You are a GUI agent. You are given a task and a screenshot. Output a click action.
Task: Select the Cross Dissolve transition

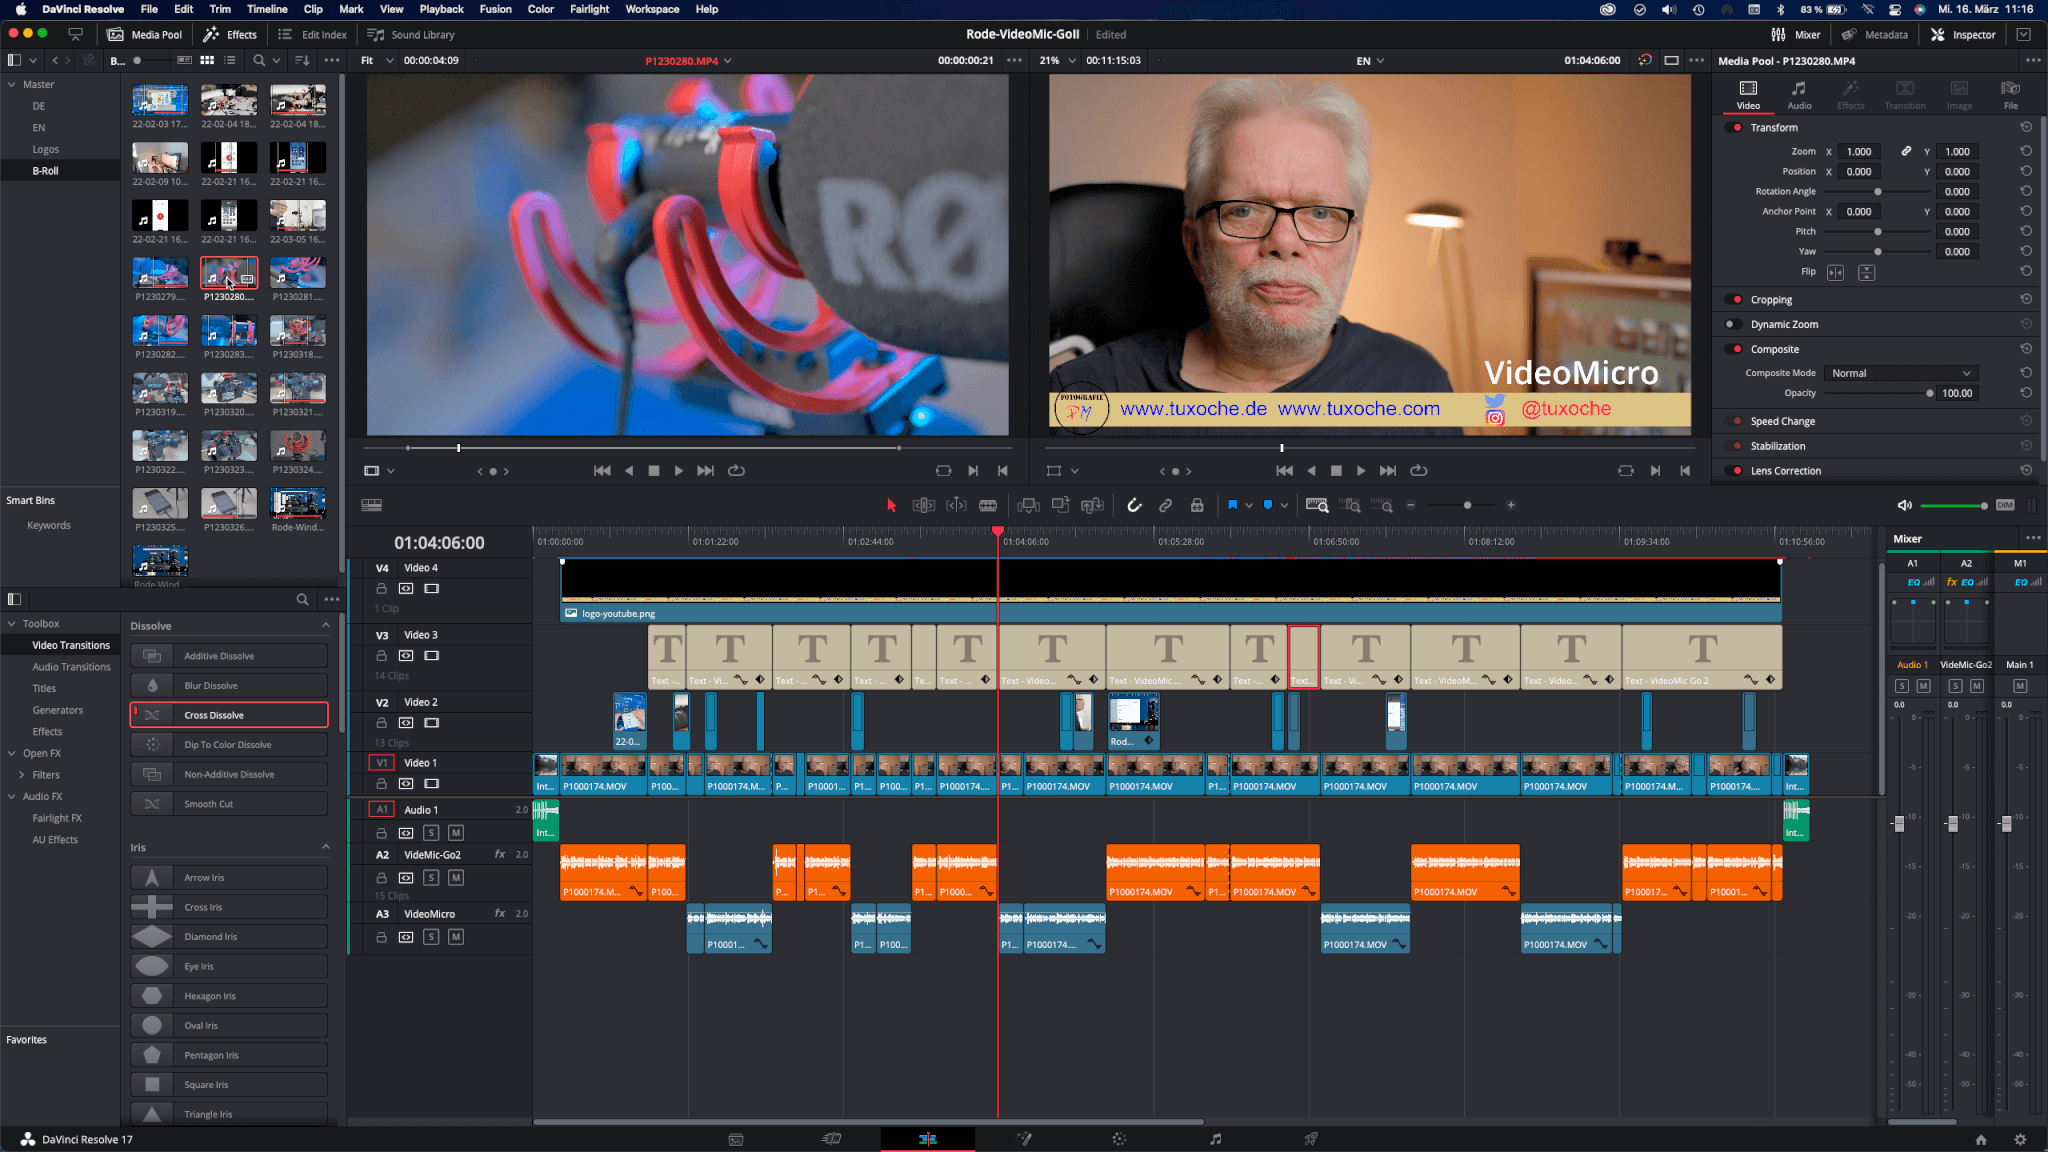[x=229, y=715]
